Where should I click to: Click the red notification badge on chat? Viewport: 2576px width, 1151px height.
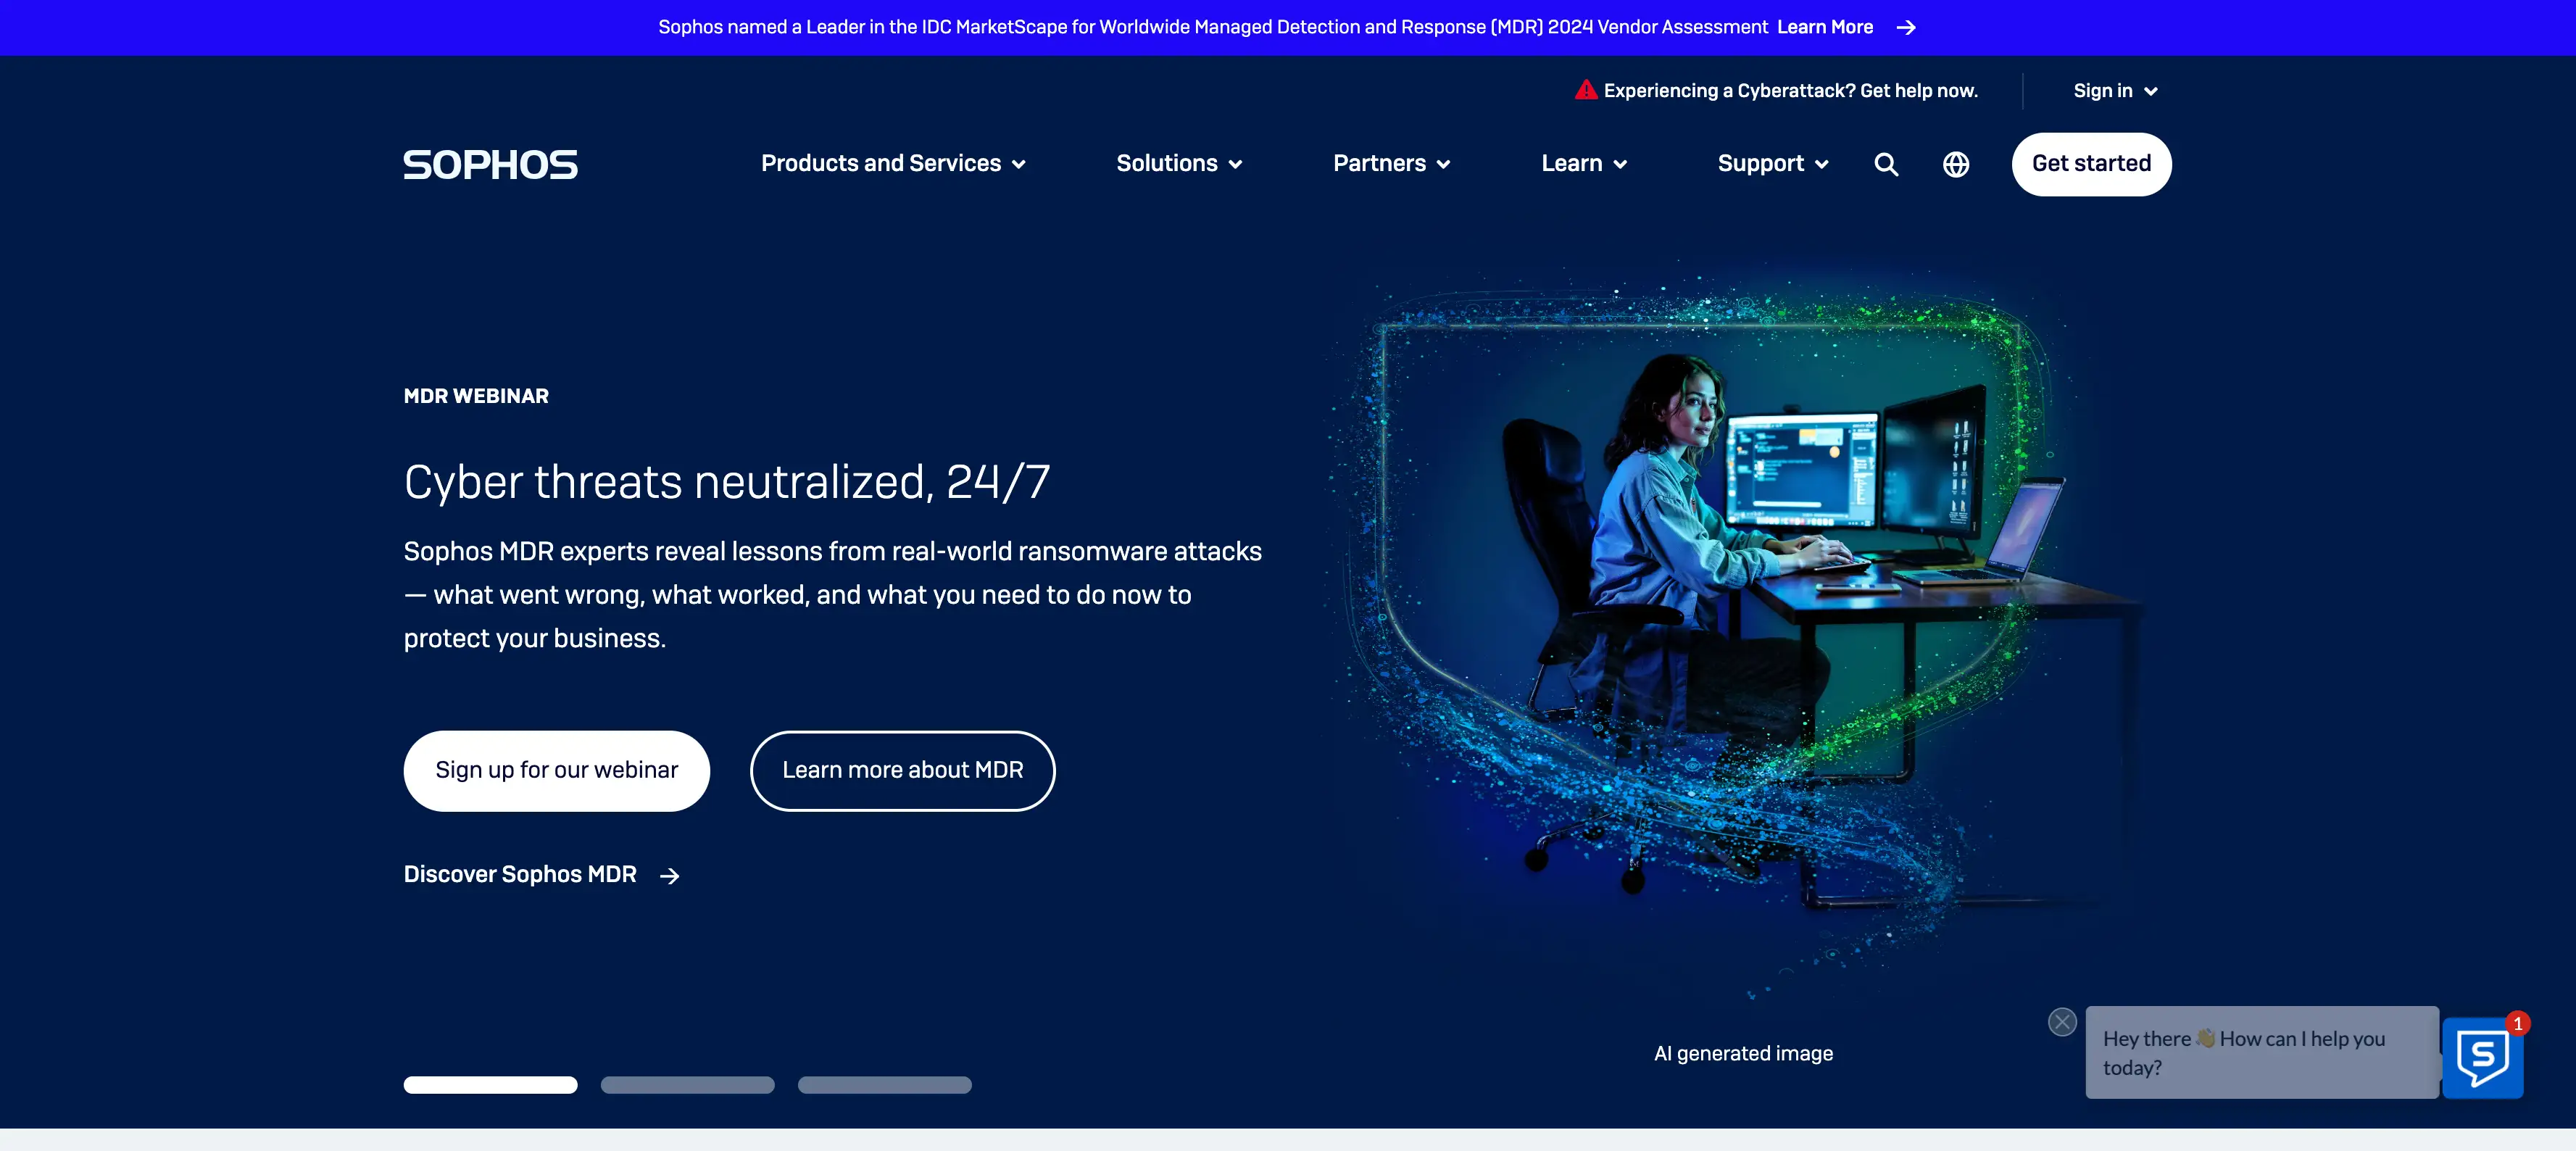pos(2517,1024)
